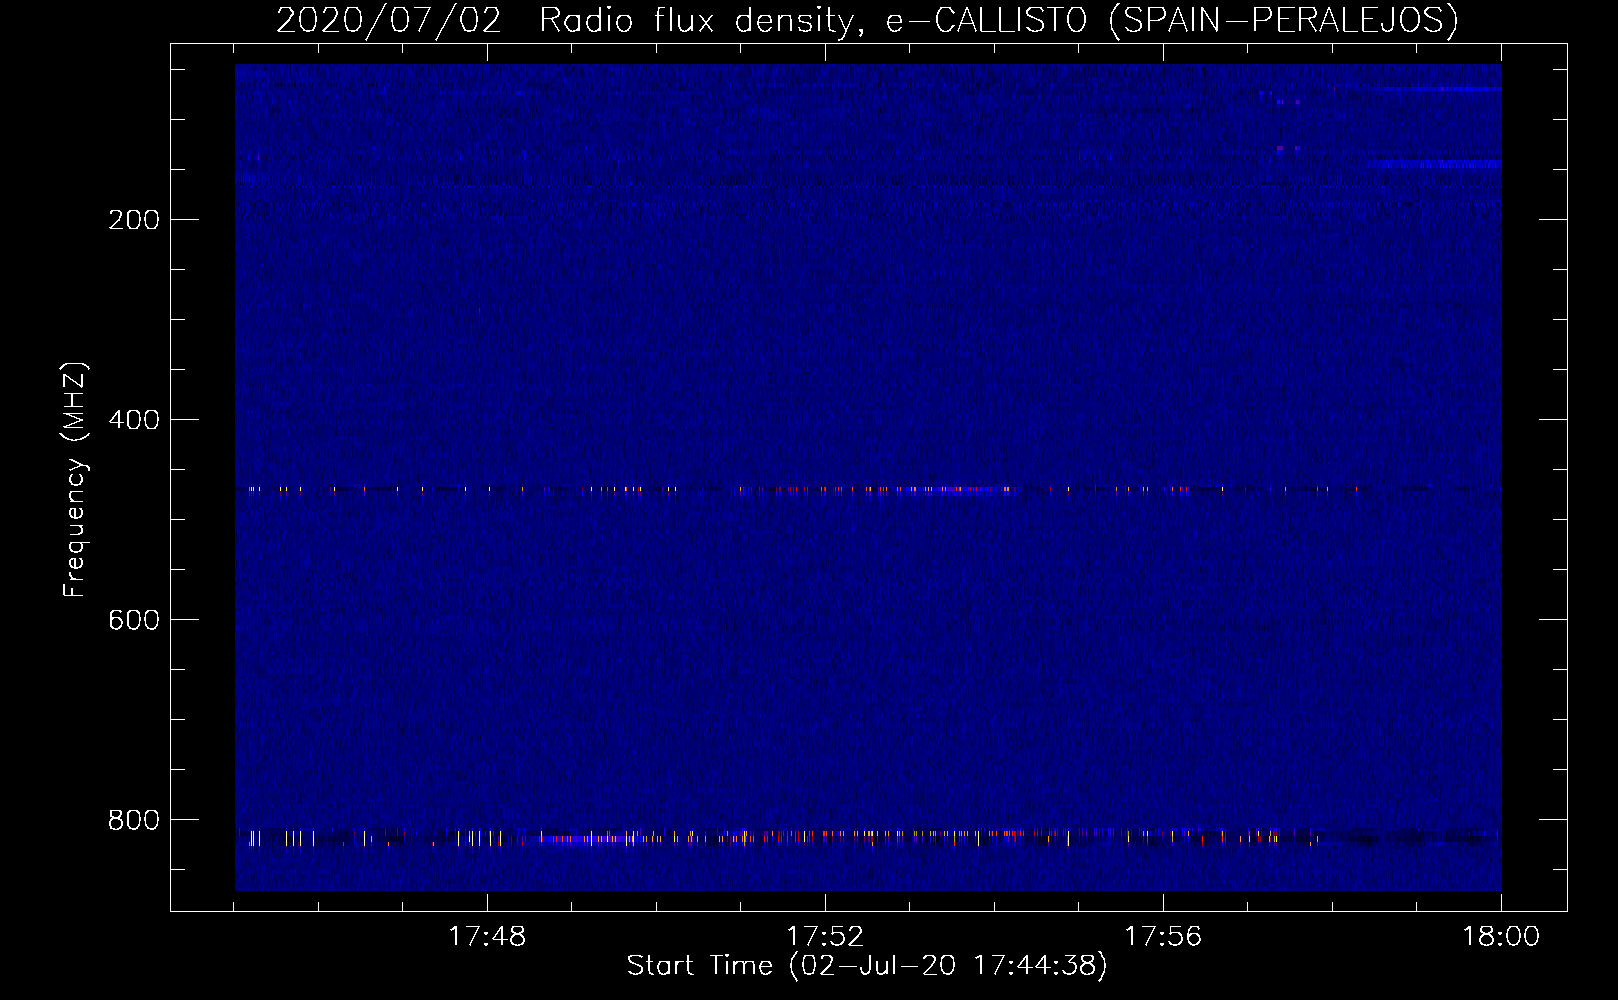
Task: Click the 800 frequency tick label
Action: tap(134, 820)
